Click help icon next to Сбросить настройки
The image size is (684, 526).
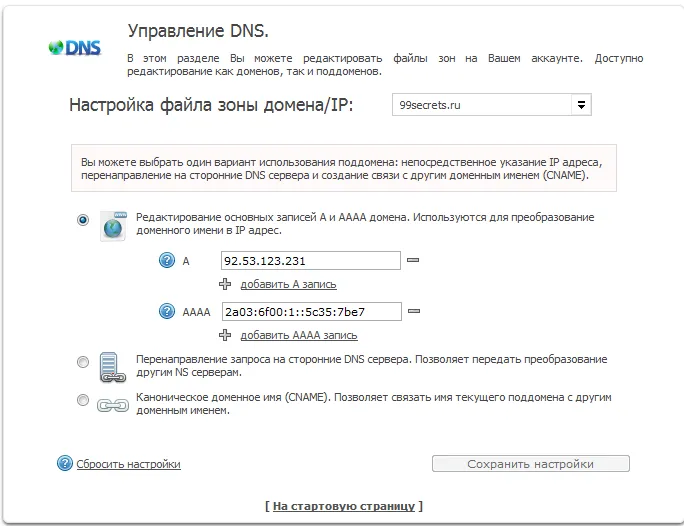[x=65, y=463]
